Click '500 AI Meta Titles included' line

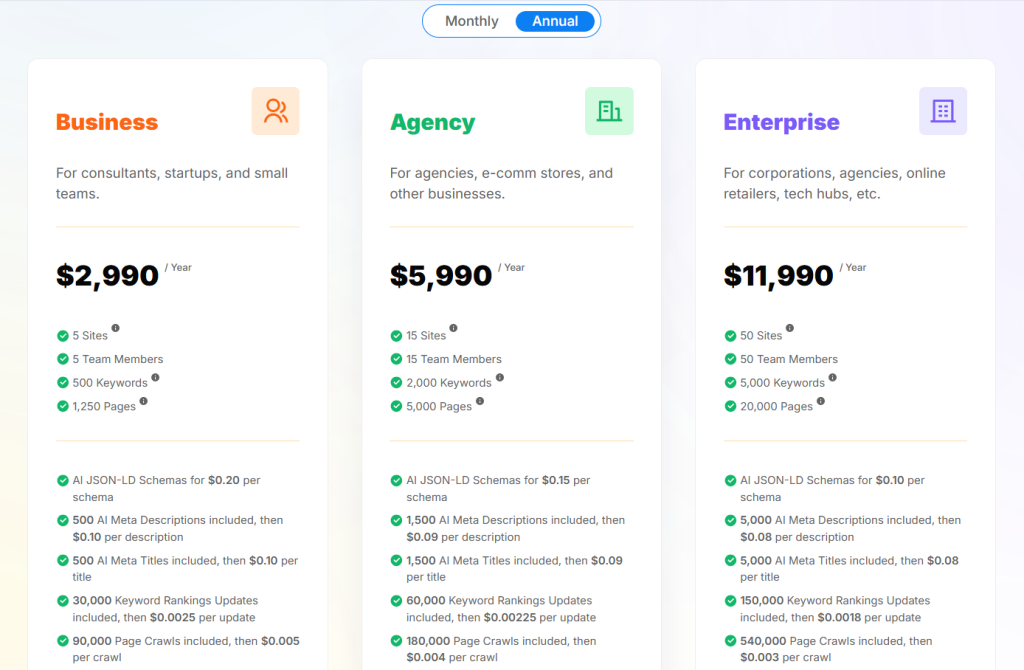tap(185, 568)
